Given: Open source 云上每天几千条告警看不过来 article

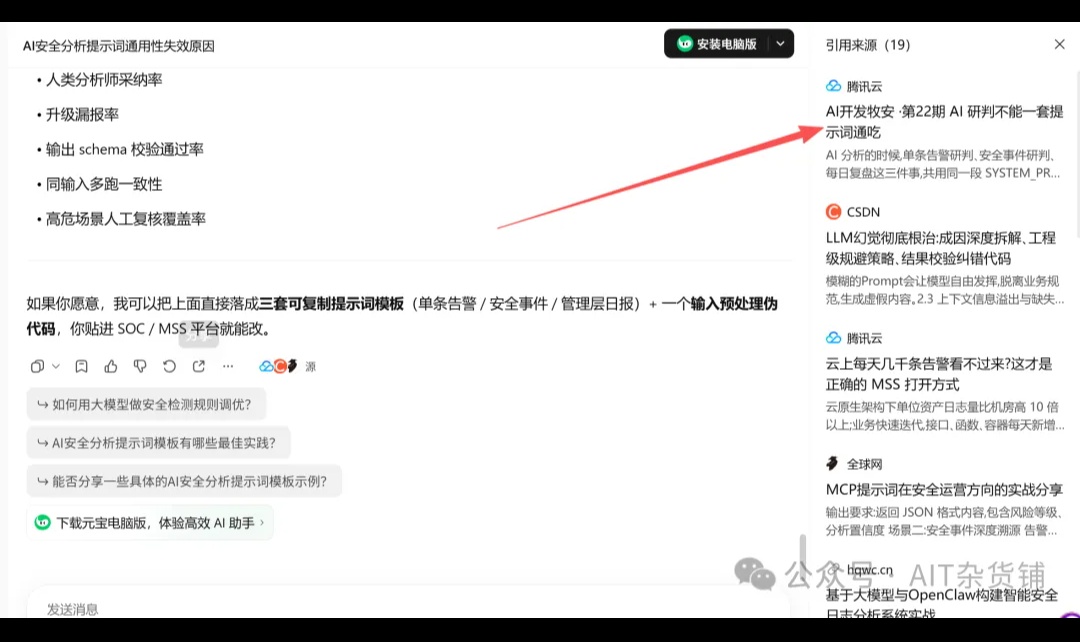Looking at the screenshot, I should pyautogui.click(x=939, y=374).
